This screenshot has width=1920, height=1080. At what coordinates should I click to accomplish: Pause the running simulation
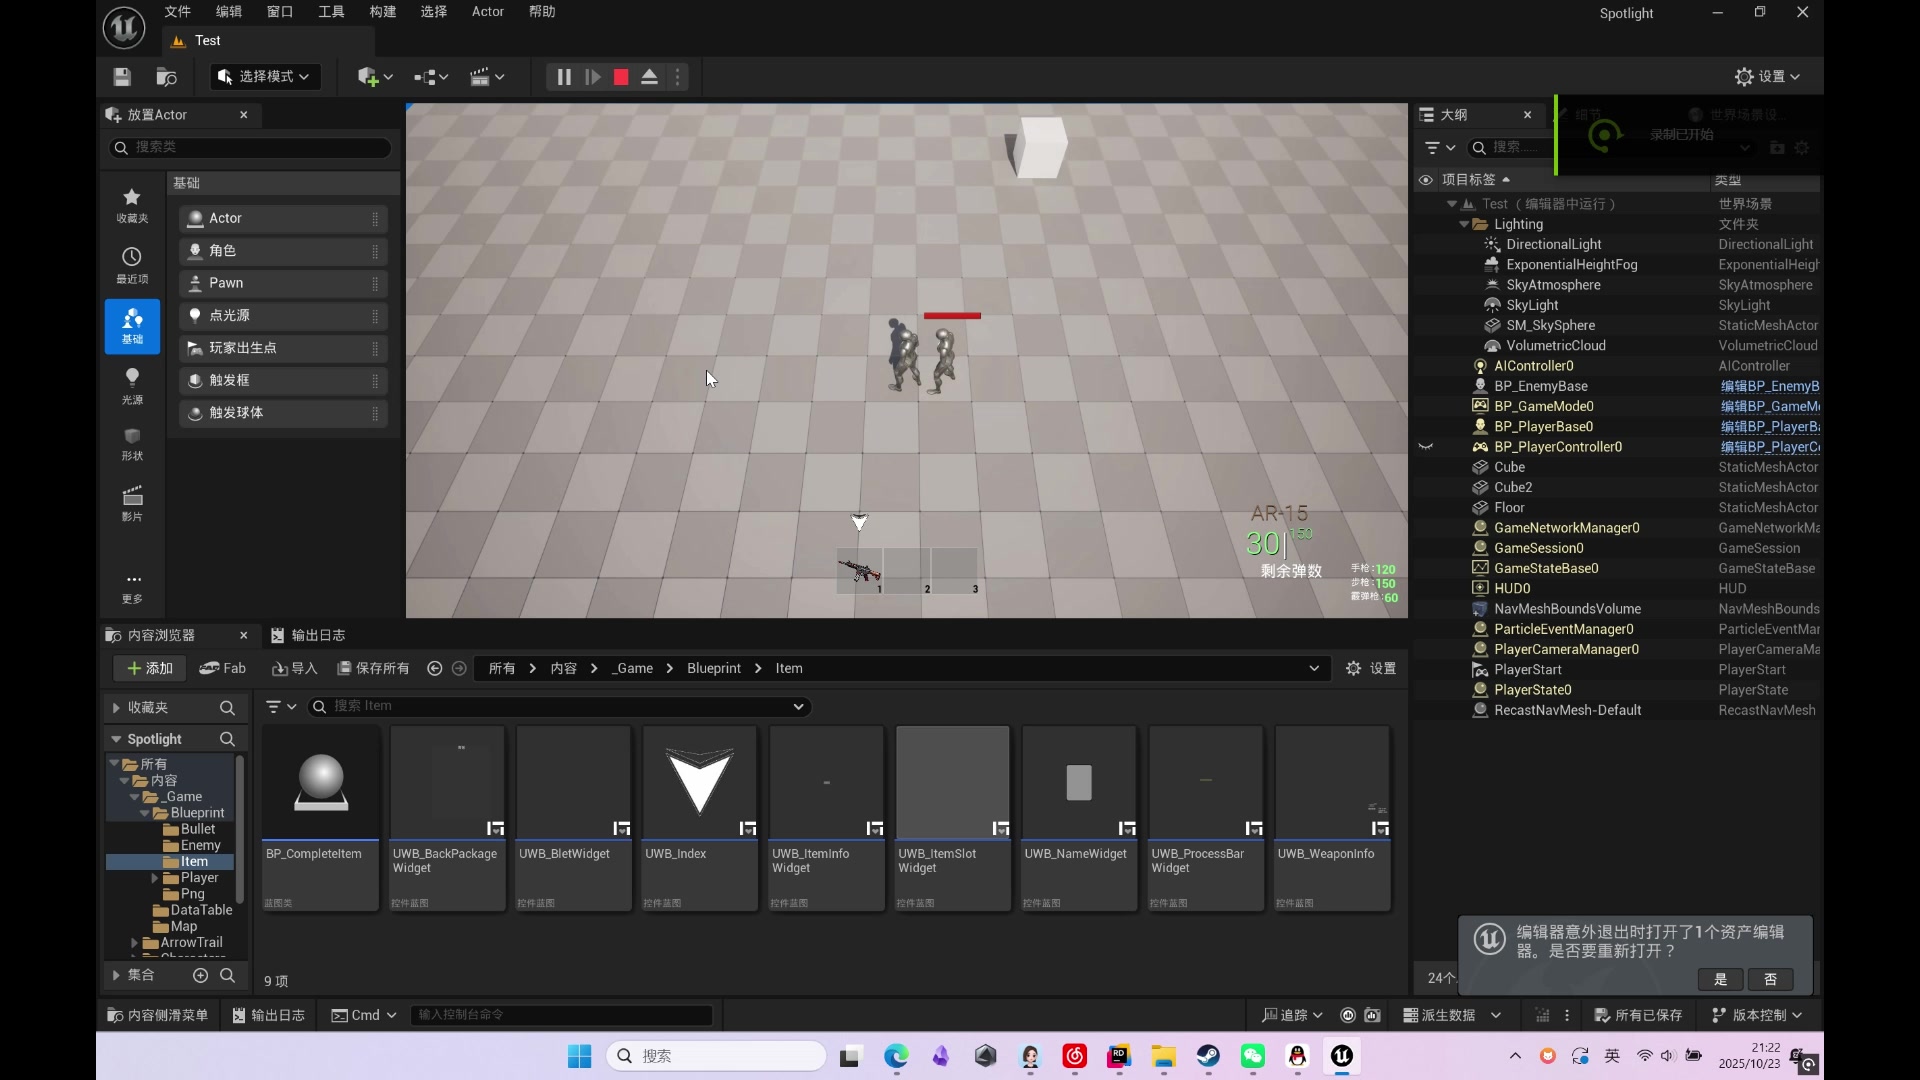click(564, 77)
